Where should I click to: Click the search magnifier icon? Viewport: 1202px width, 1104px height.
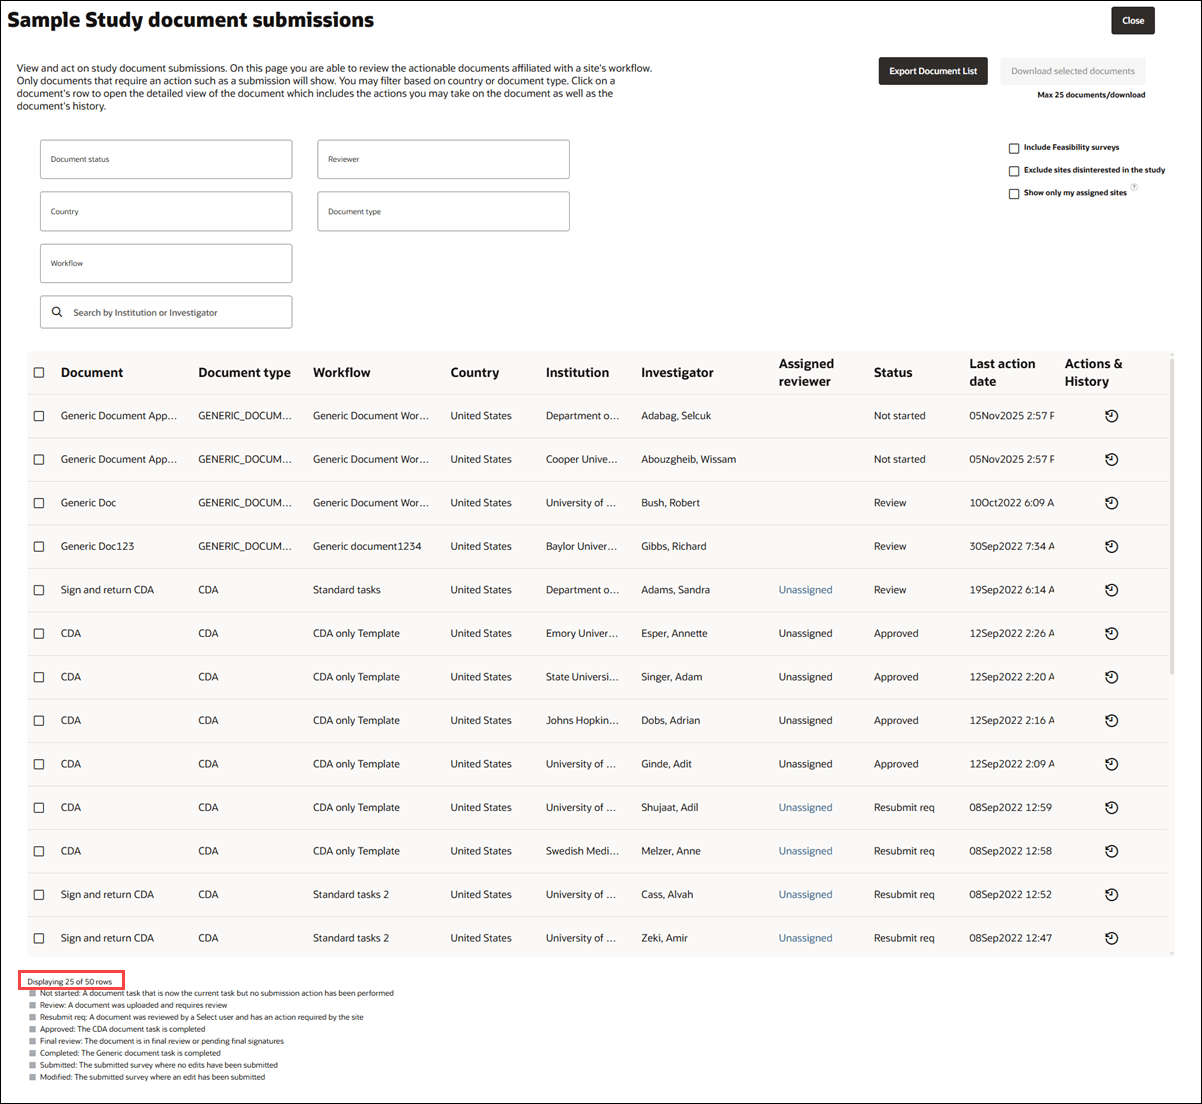57,312
